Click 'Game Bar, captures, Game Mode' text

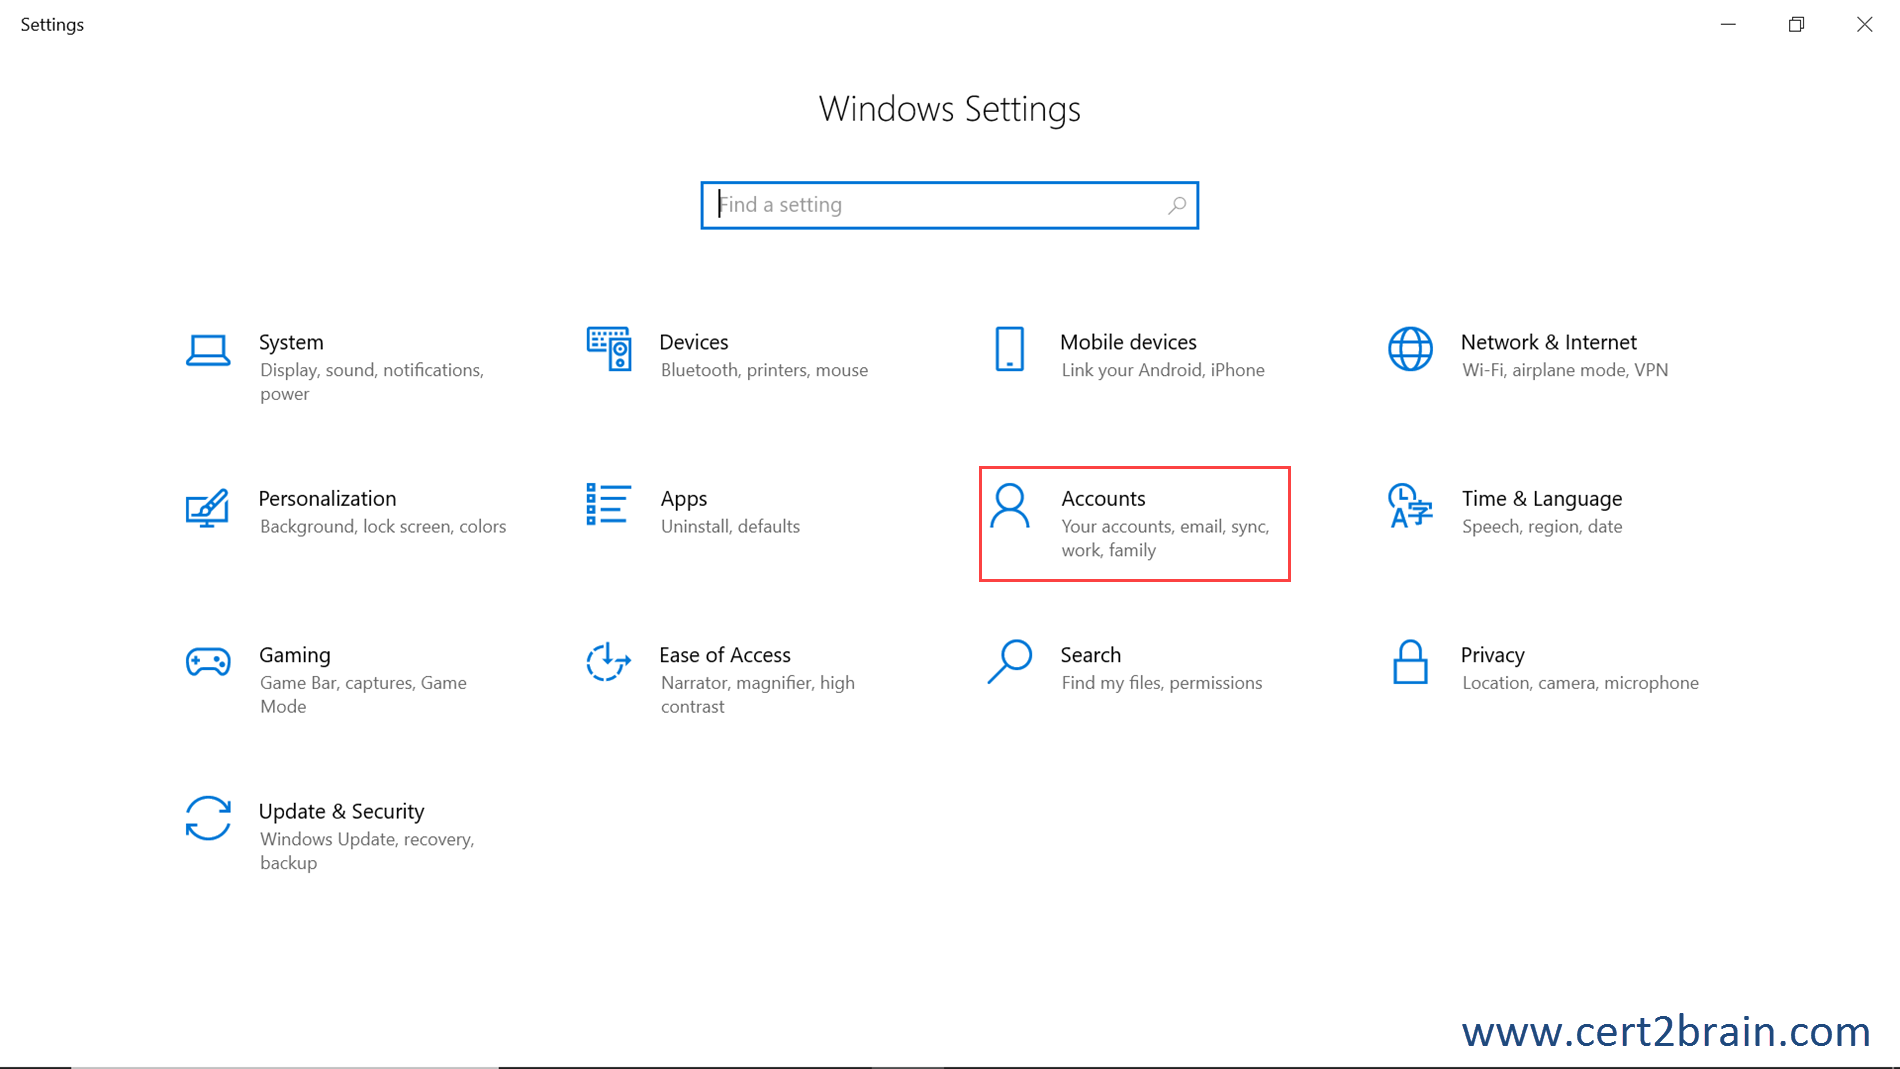(x=363, y=694)
